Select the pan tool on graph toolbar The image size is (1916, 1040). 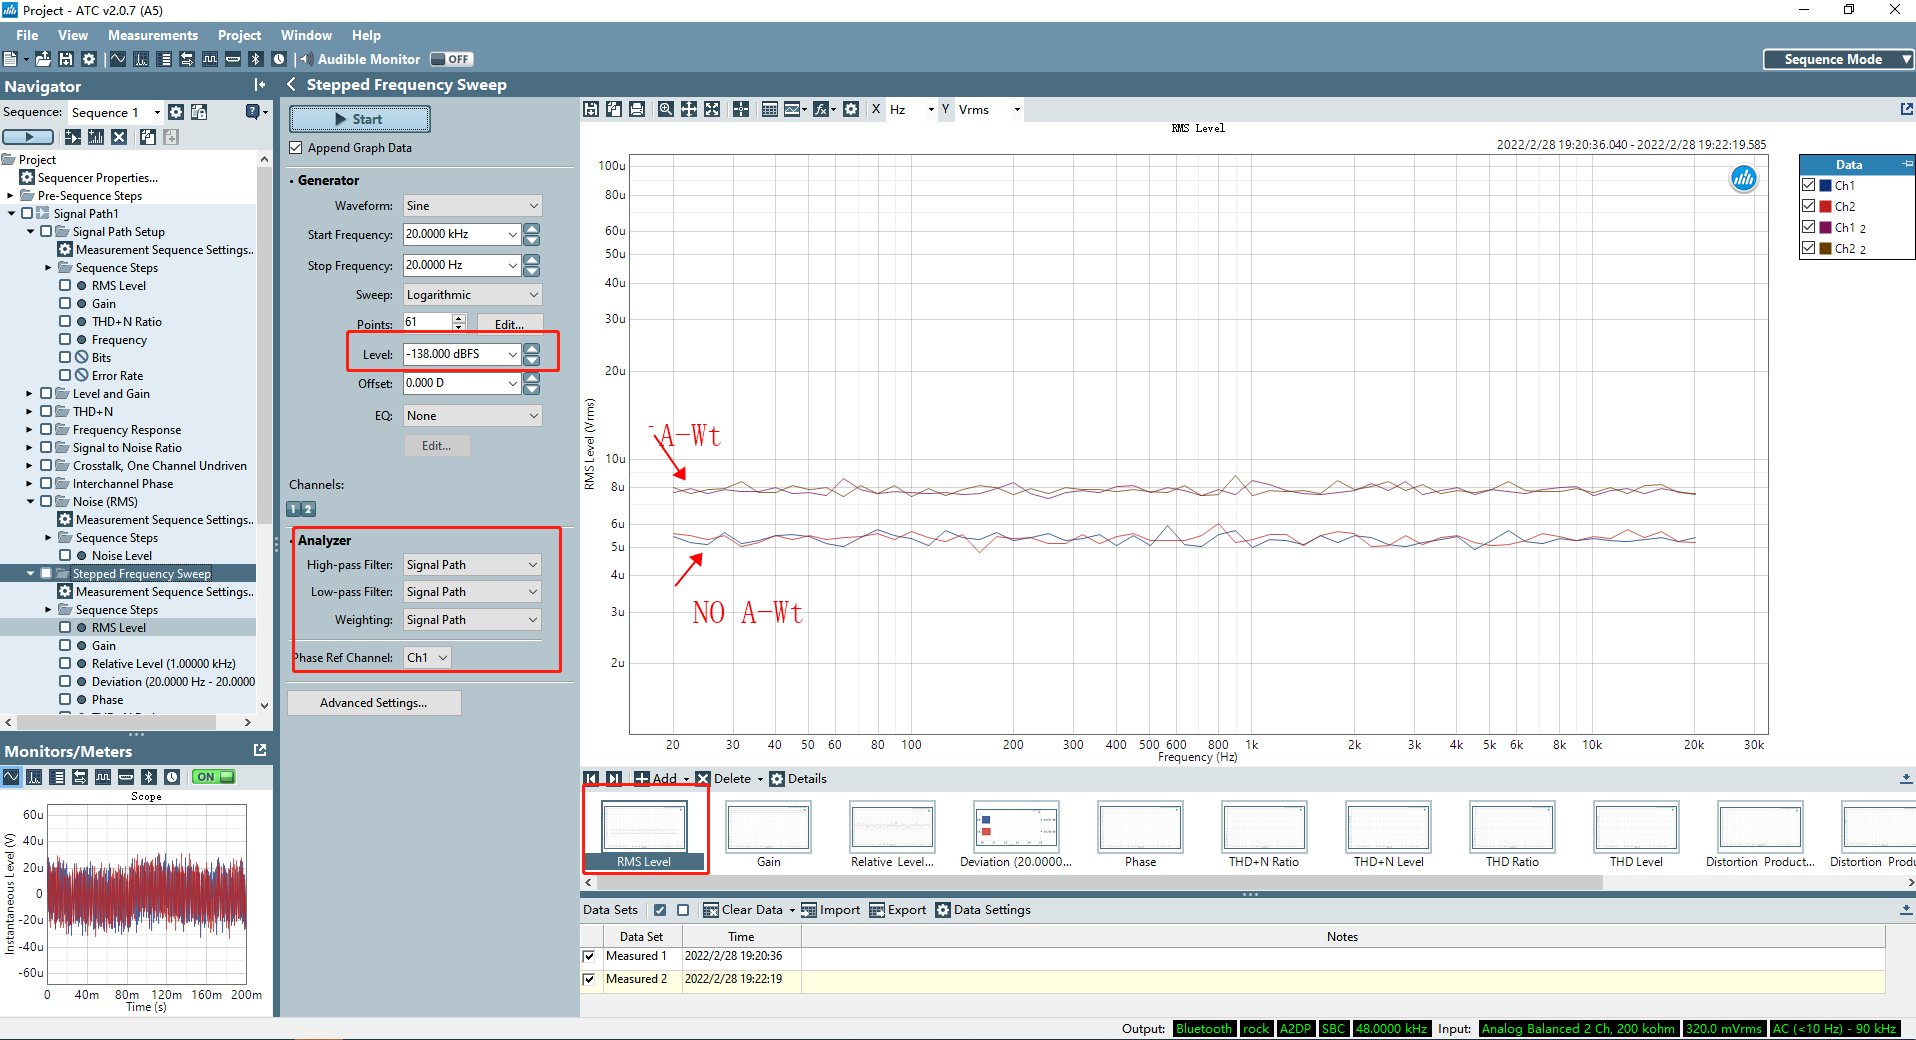pos(689,109)
